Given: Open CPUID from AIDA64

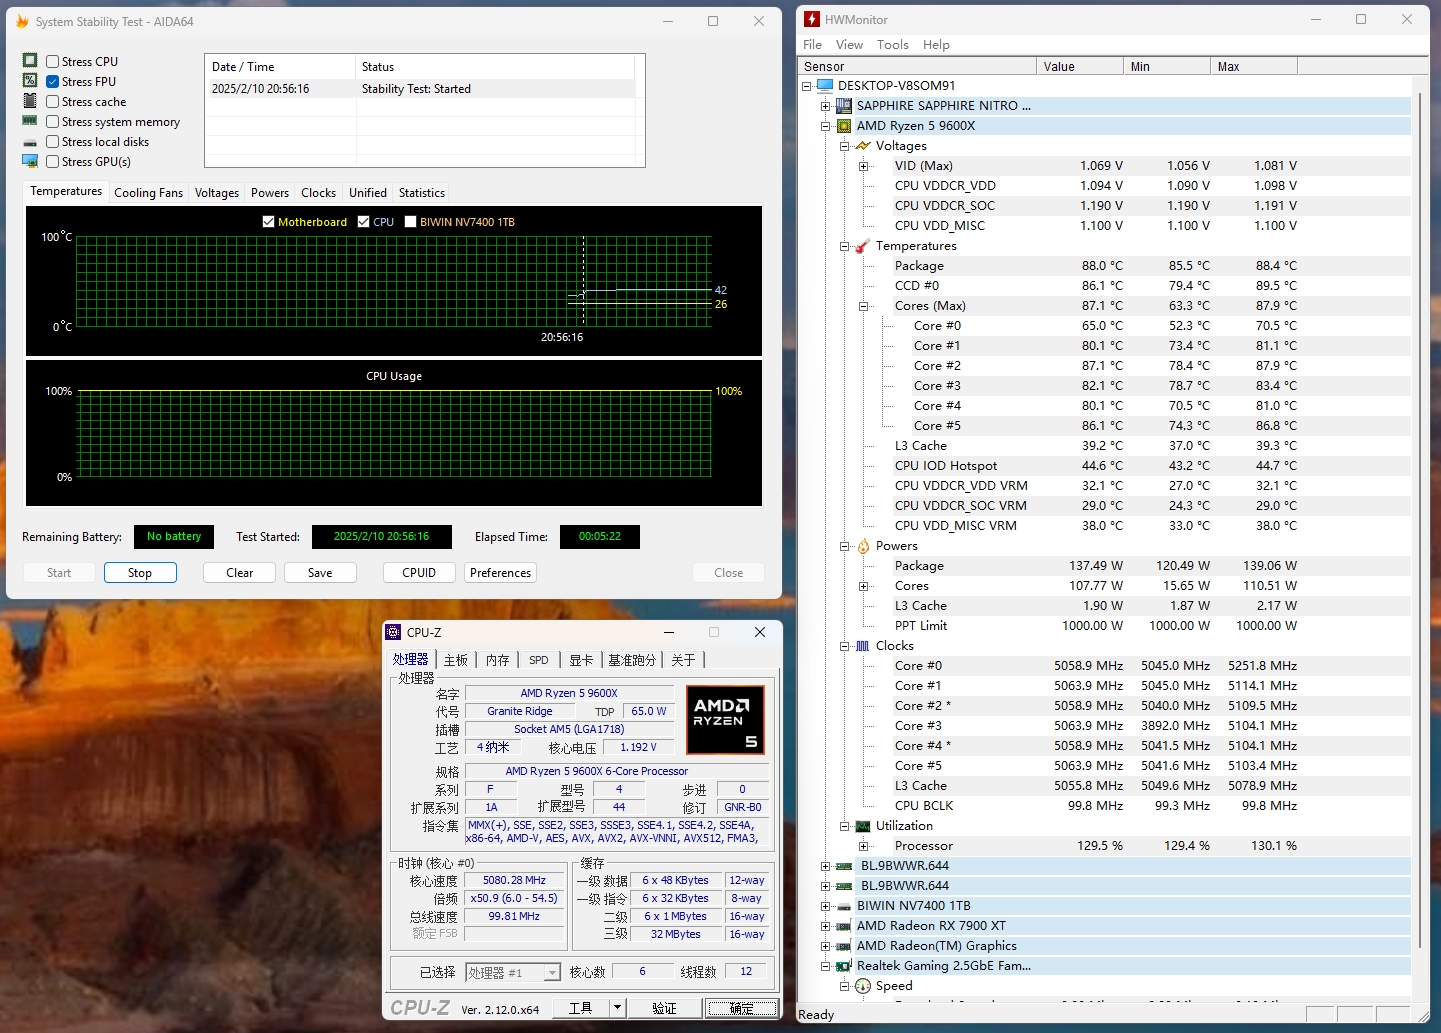Looking at the screenshot, I should pos(419,573).
